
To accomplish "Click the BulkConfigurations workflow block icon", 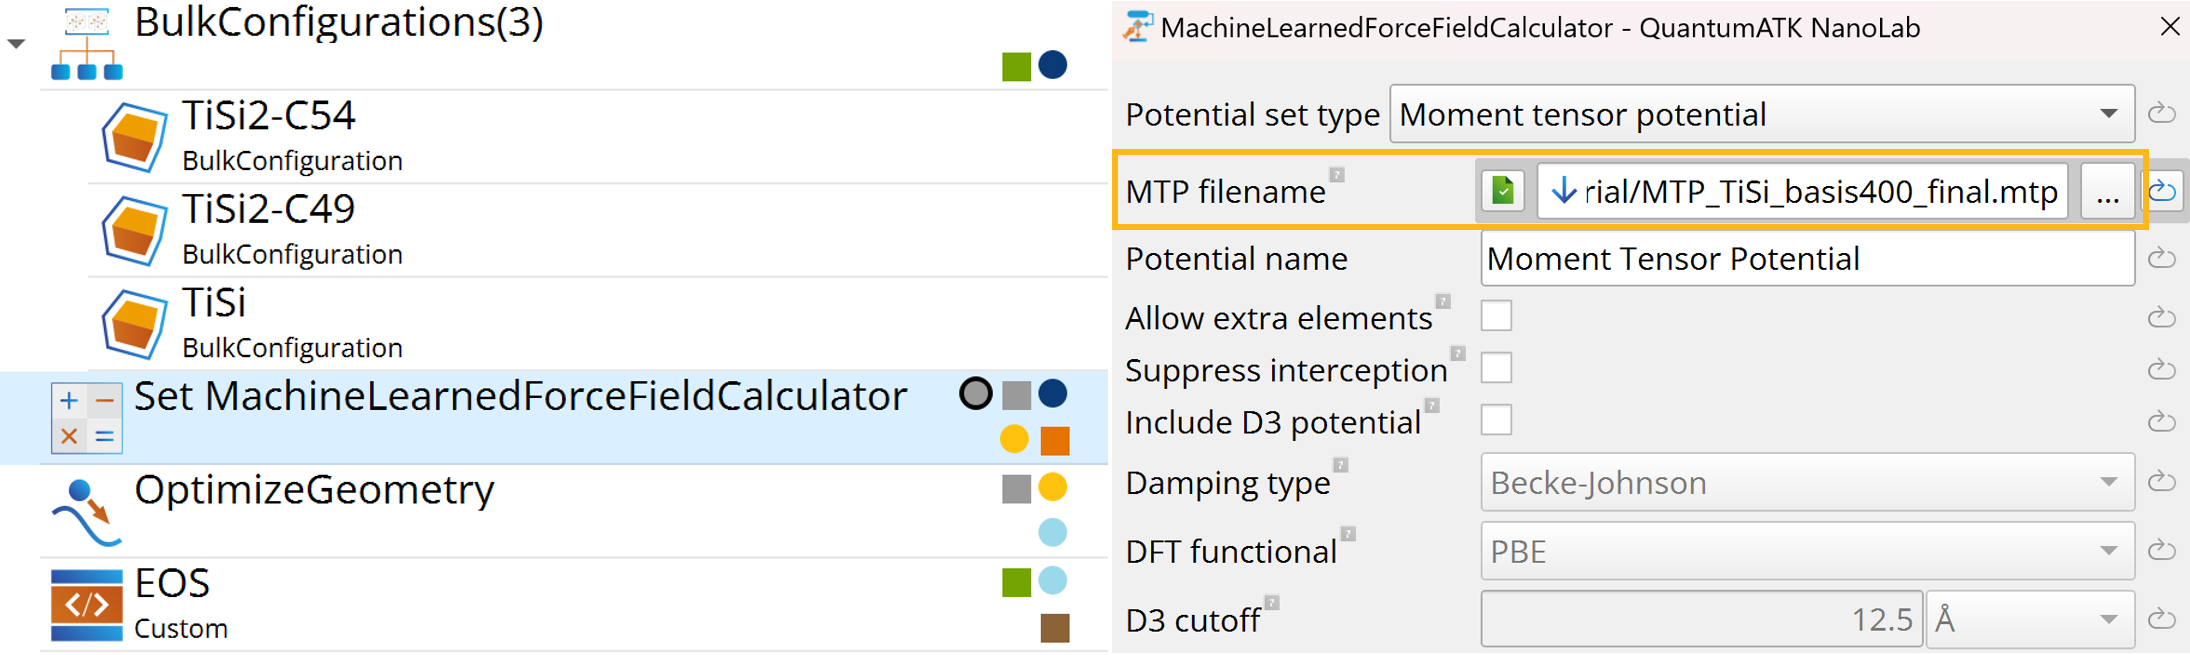I will pyautogui.click(x=87, y=44).
